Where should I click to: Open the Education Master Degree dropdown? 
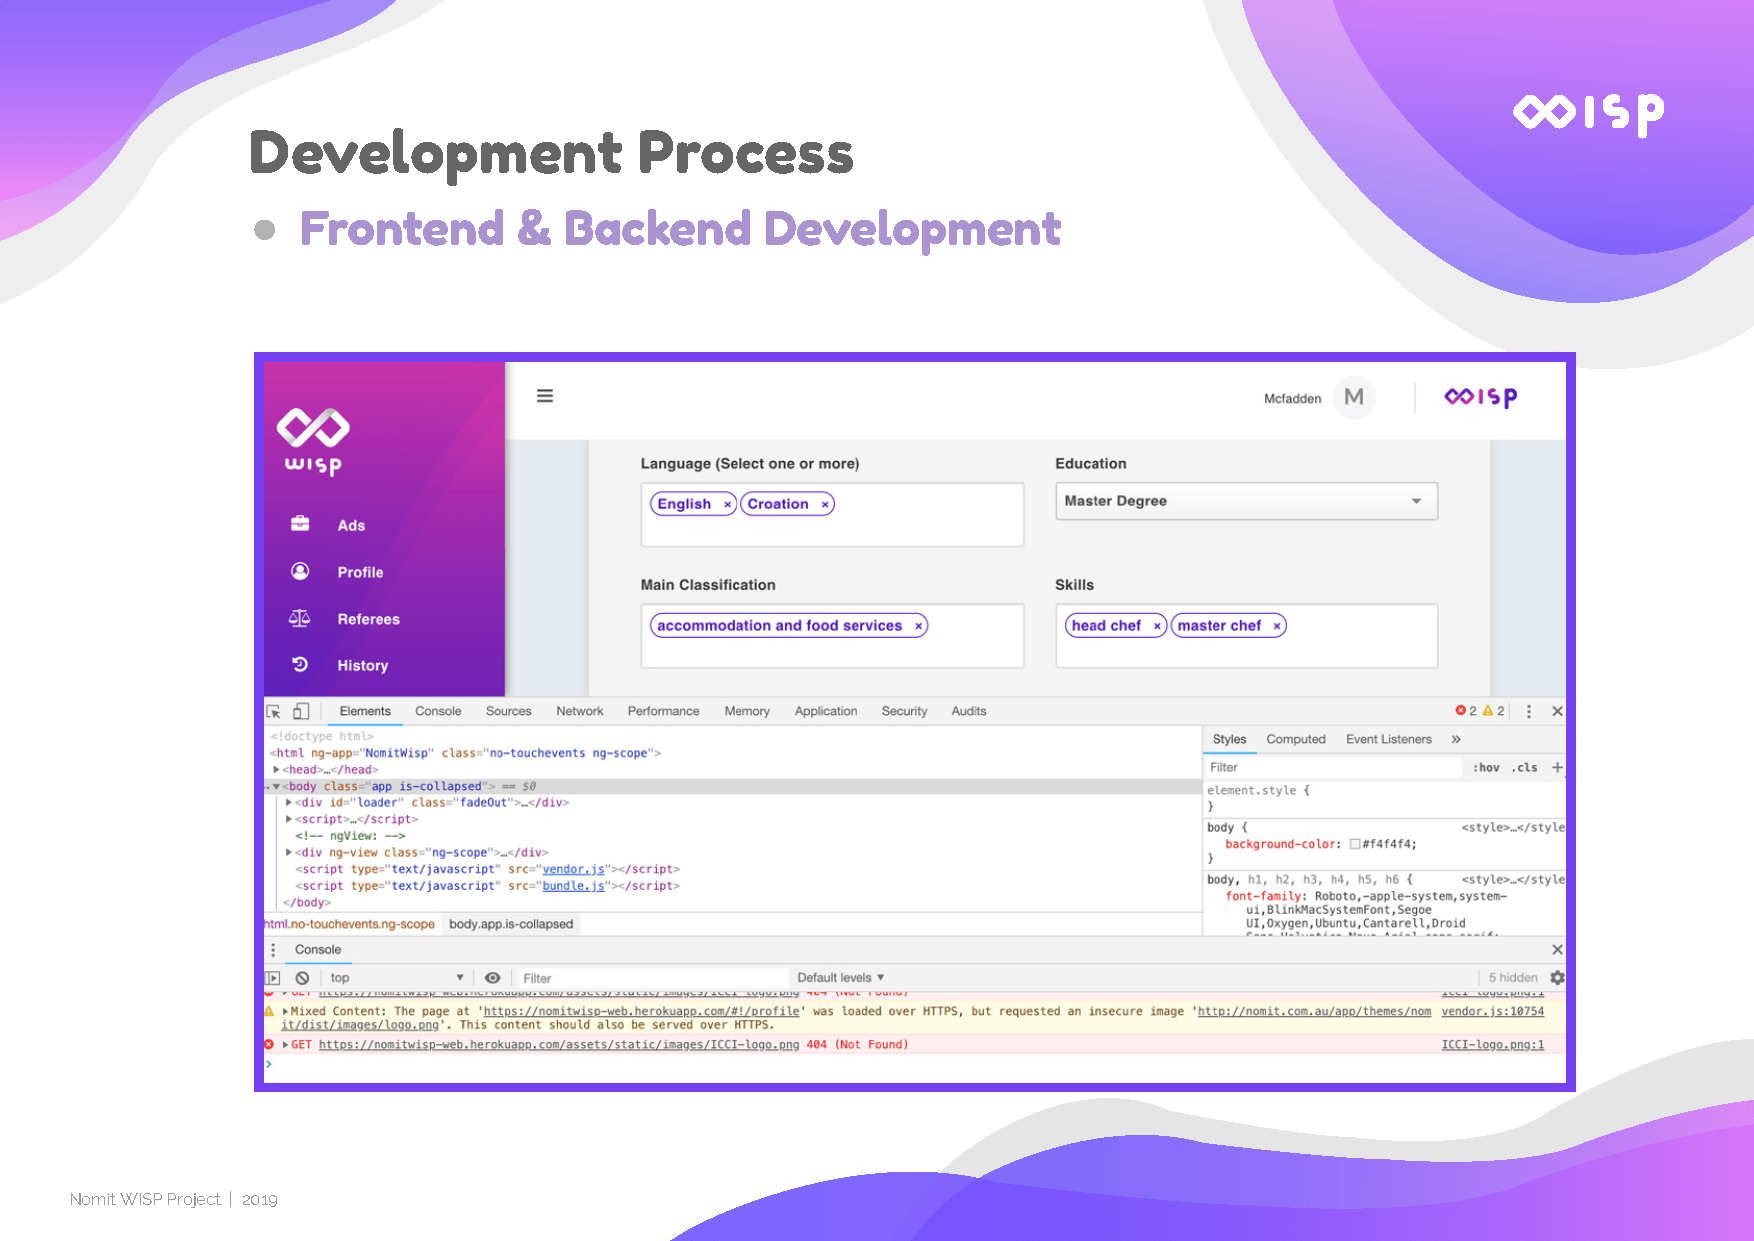coord(1246,501)
